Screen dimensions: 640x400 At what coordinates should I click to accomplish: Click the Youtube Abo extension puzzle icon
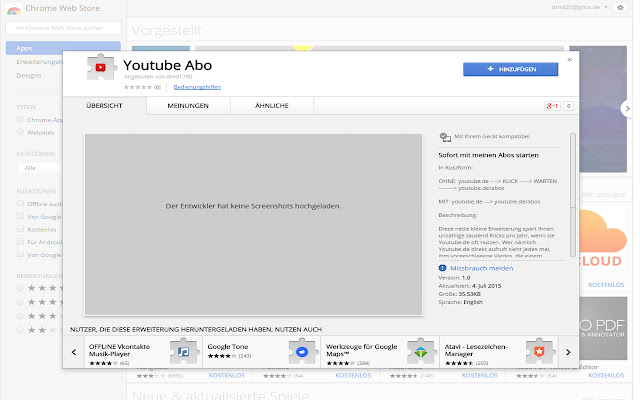[100, 67]
